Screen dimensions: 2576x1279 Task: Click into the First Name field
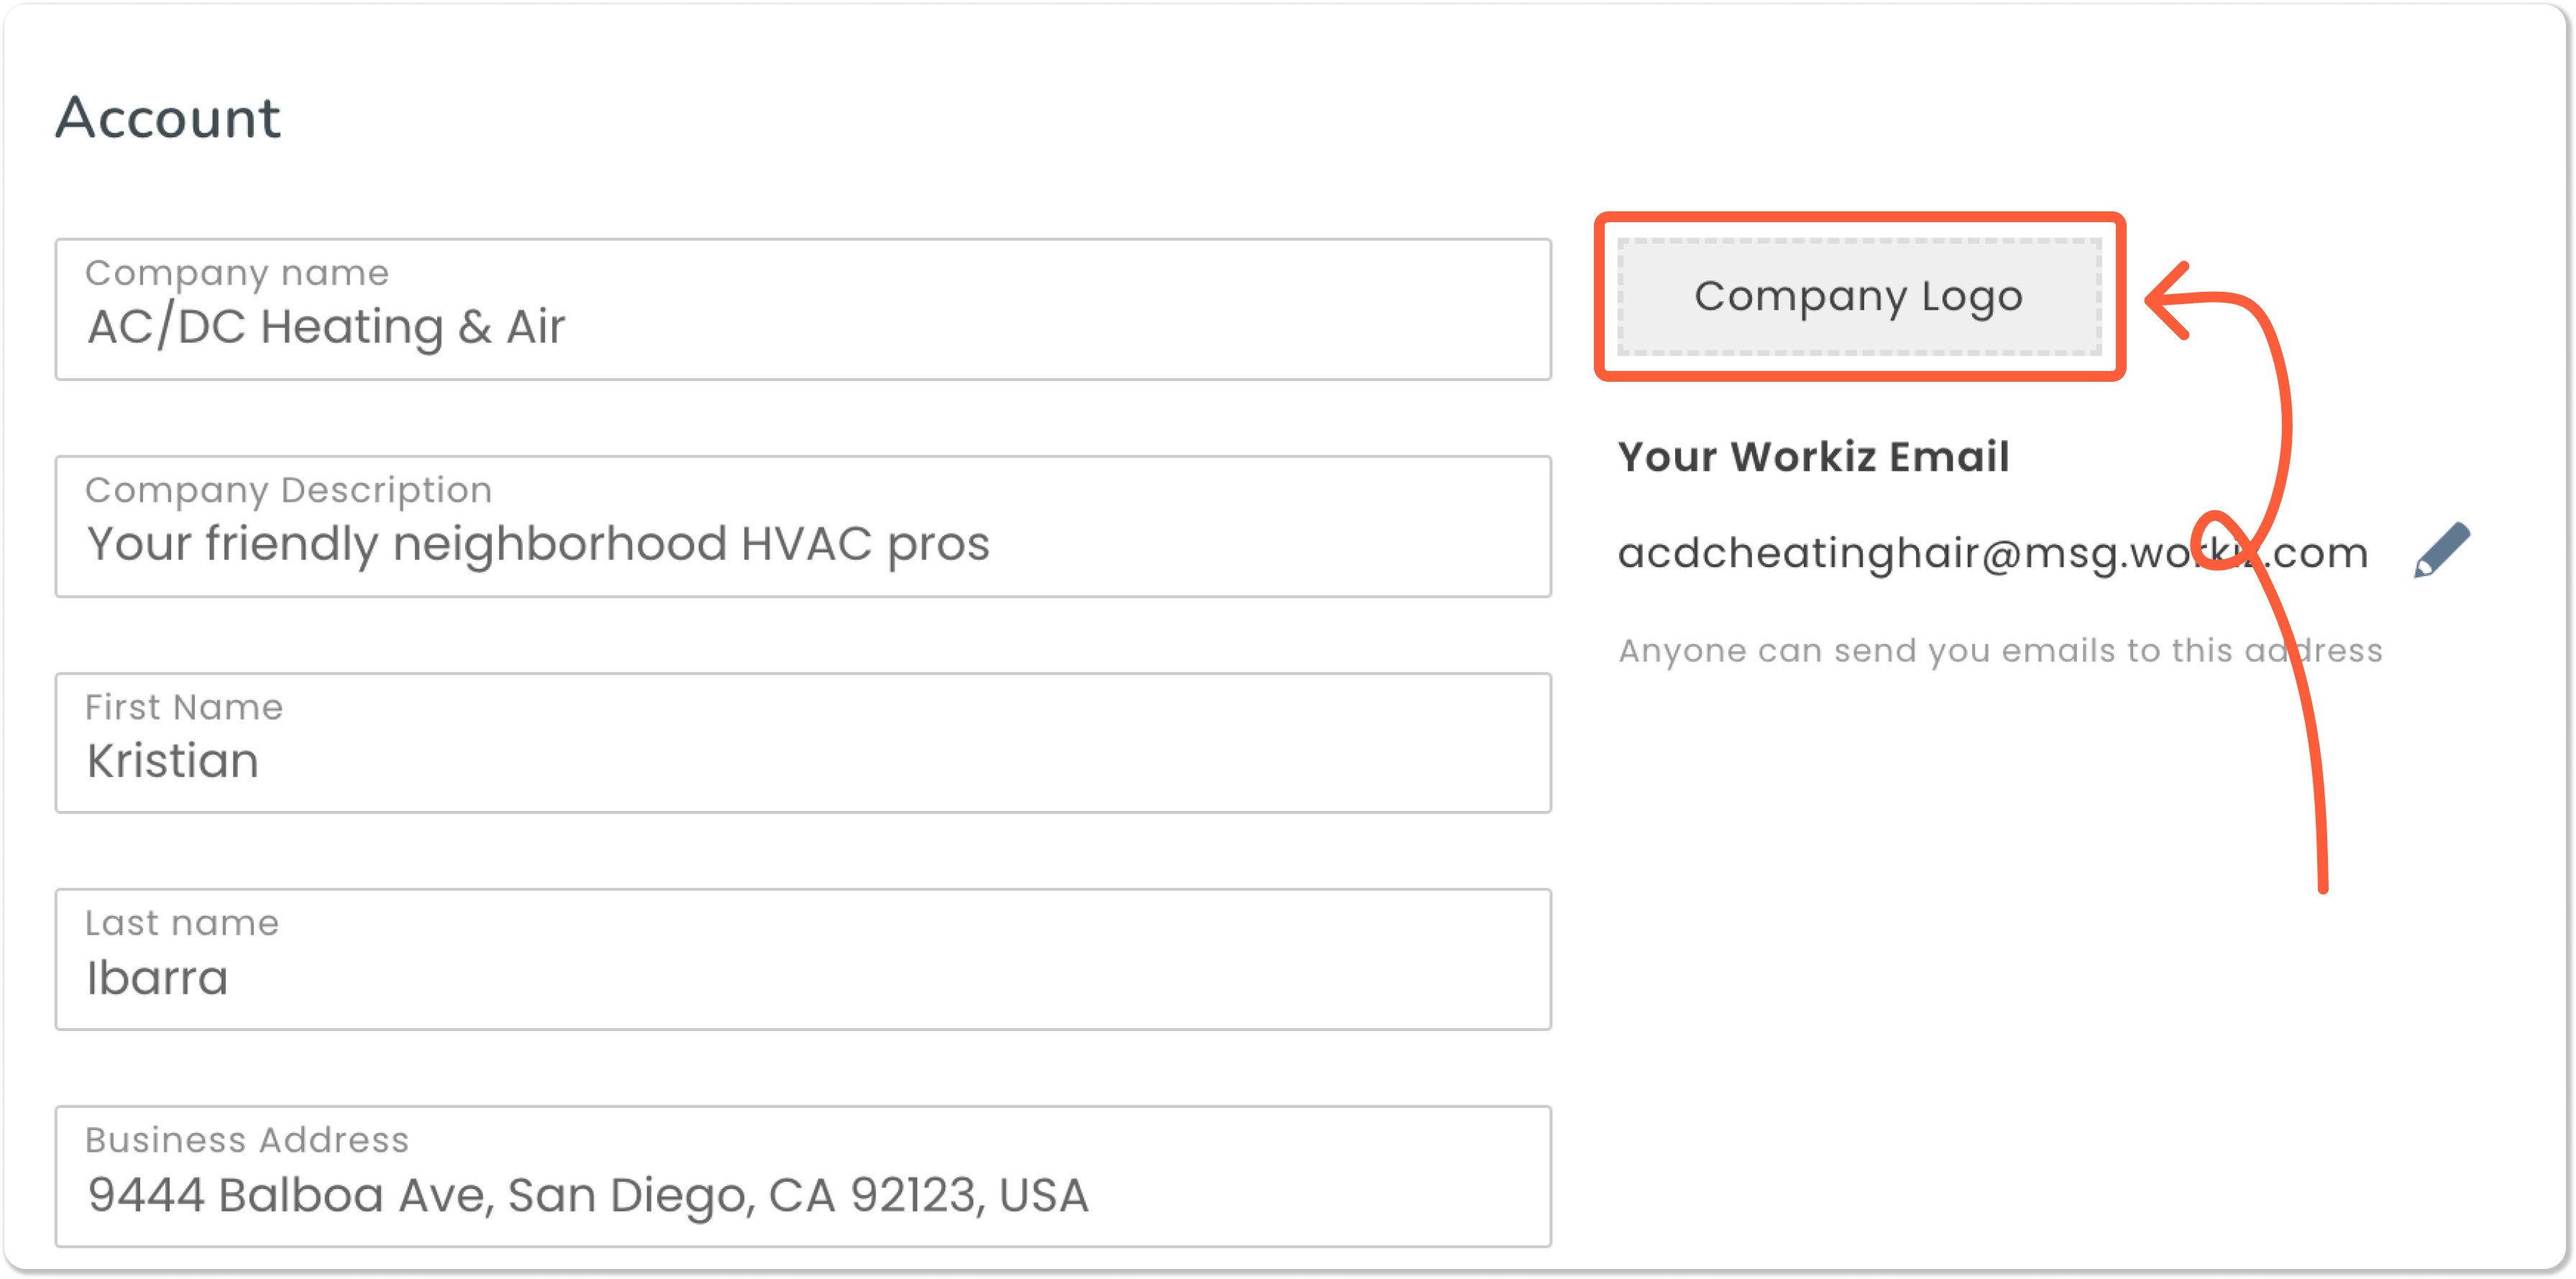(x=803, y=743)
